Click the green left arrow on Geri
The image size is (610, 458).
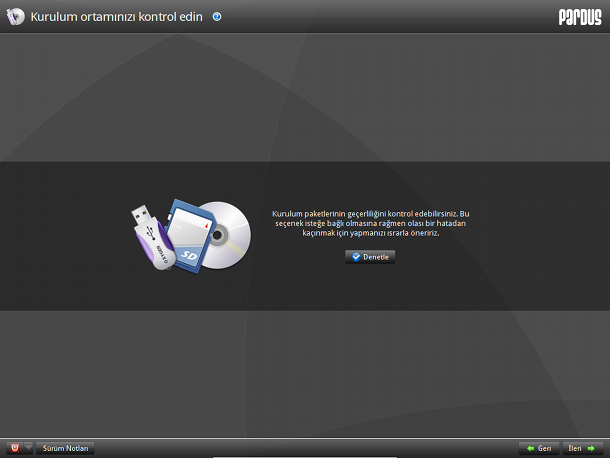pyautogui.click(x=530, y=448)
